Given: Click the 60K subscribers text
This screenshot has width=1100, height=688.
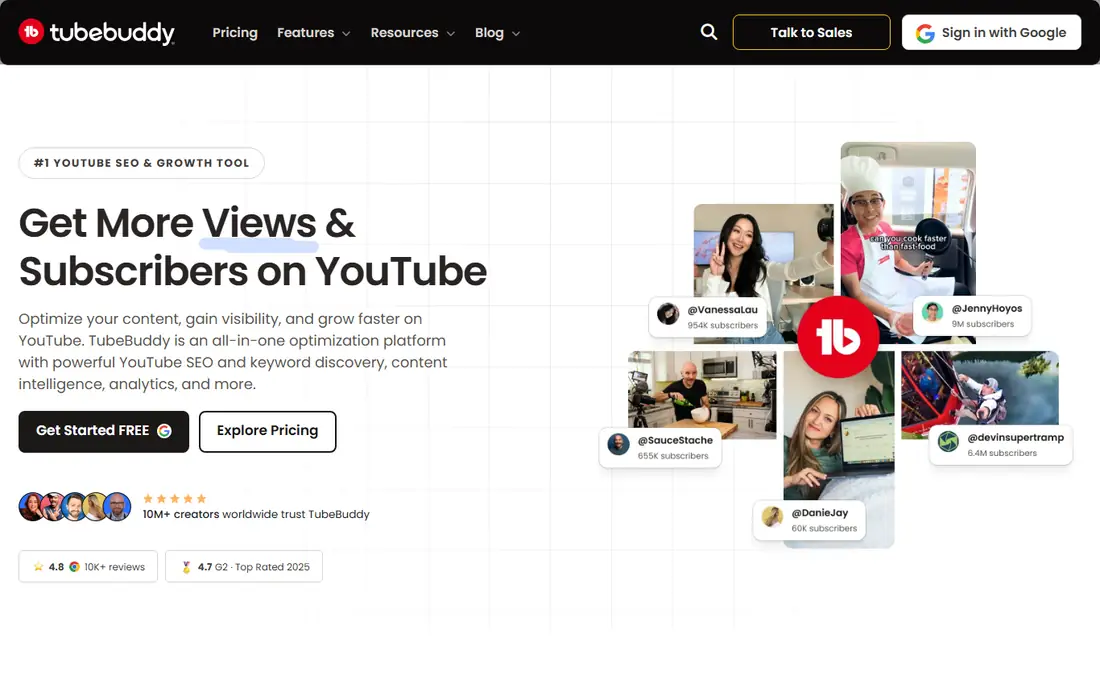Looking at the screenshot, I should coord(824,529).
